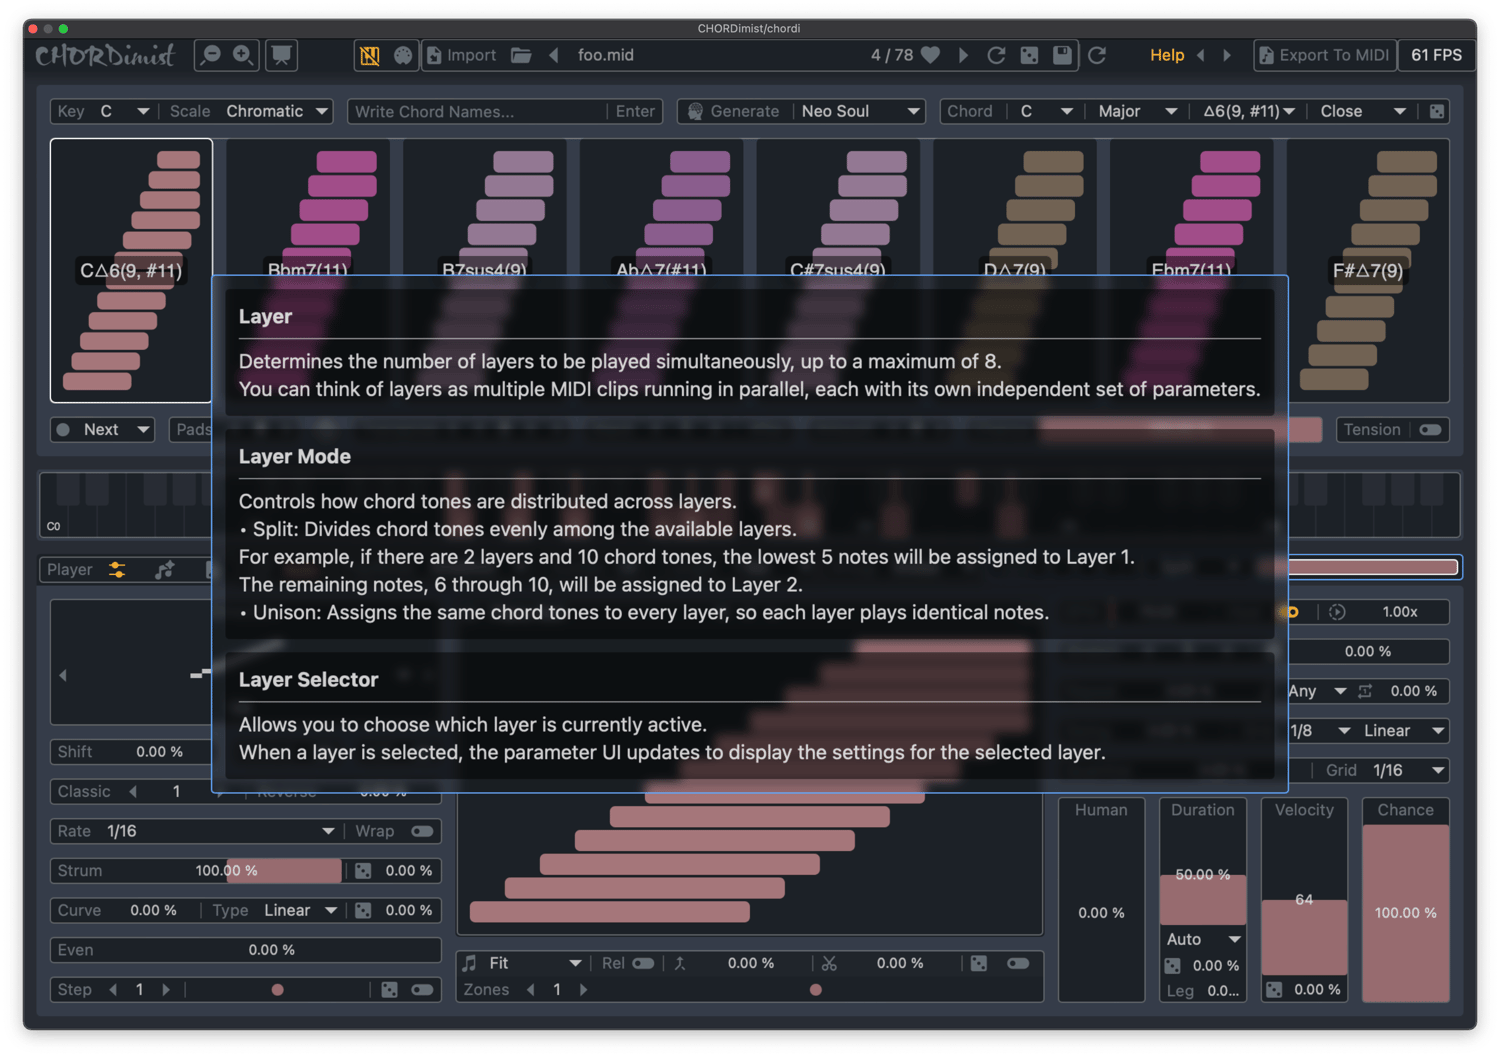This screenshot has height=1057, width=1500.
Task: Toggle the Rel switch
Action: (644, 963)
